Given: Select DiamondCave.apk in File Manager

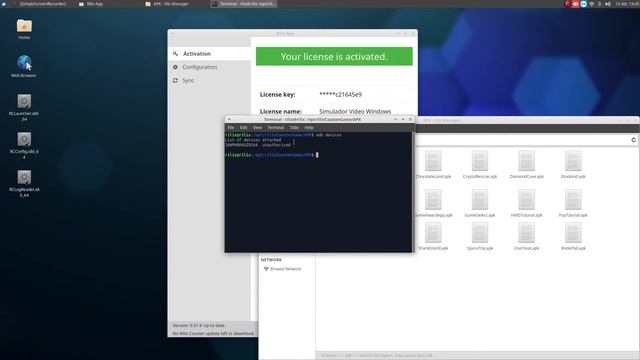Looking at the screenshot, I should coord(527,165).
